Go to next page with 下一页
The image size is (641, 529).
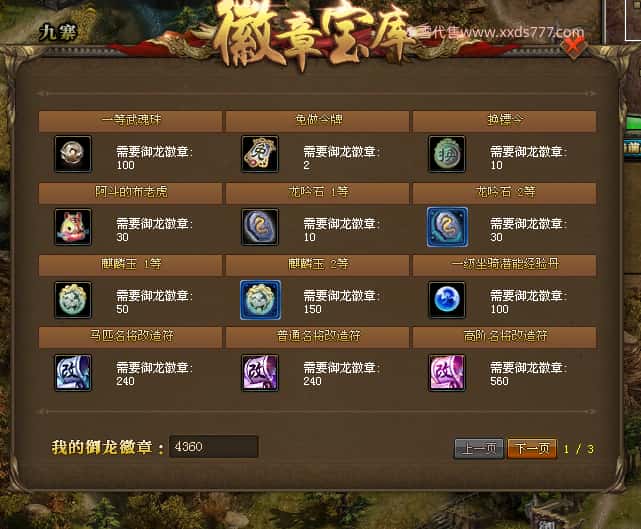532,449
